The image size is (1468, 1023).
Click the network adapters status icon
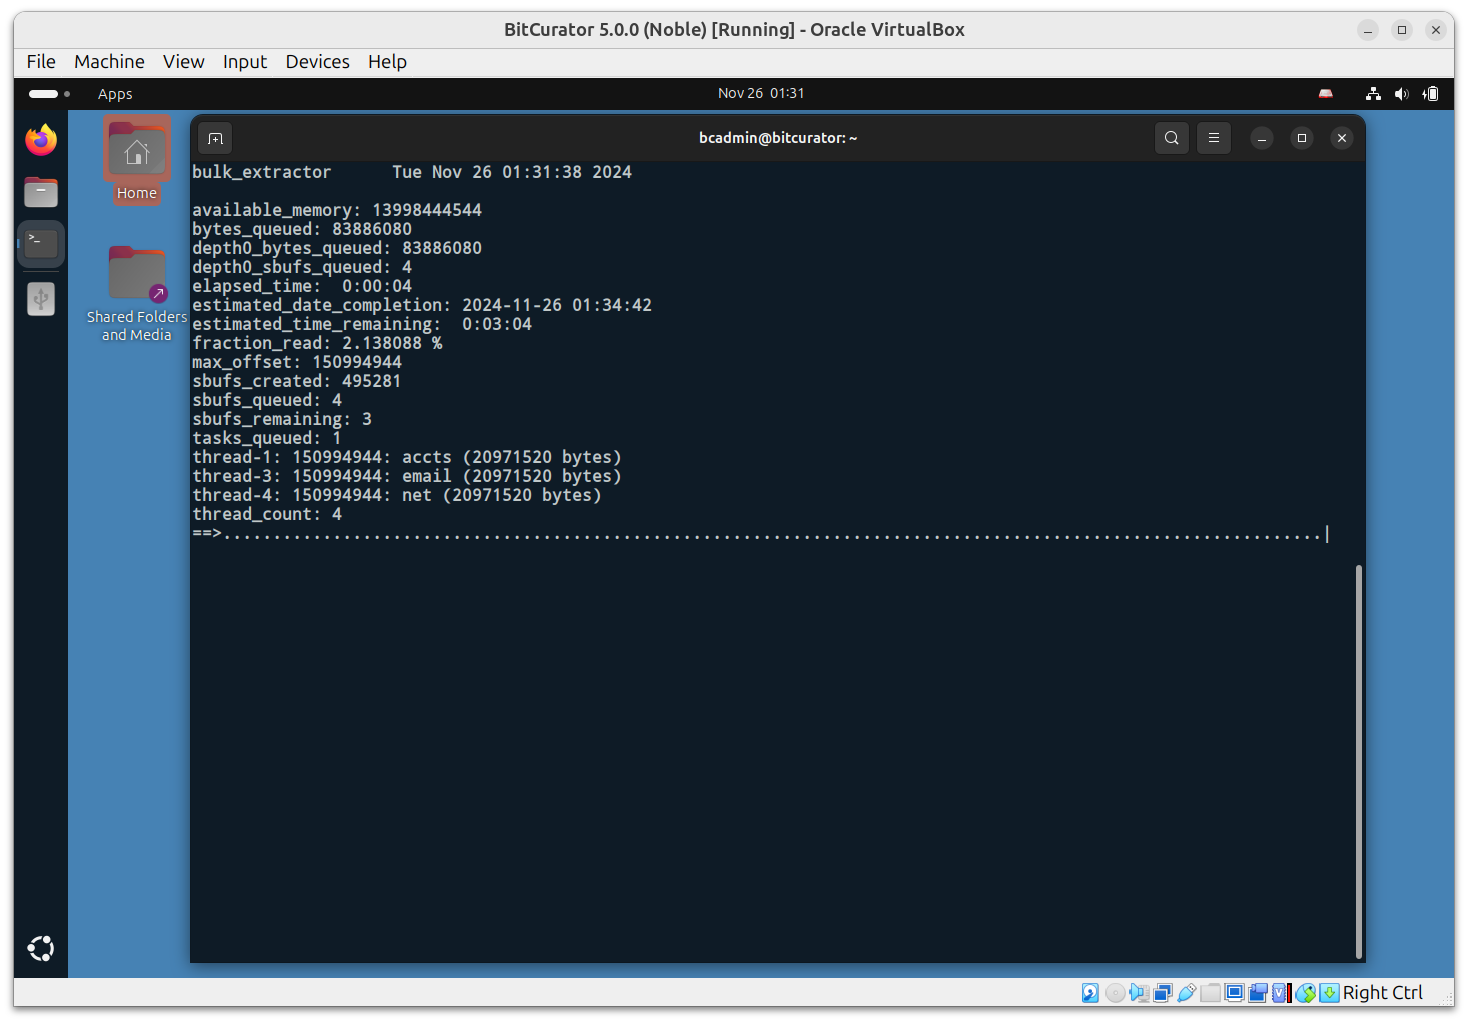(1163, 993)
